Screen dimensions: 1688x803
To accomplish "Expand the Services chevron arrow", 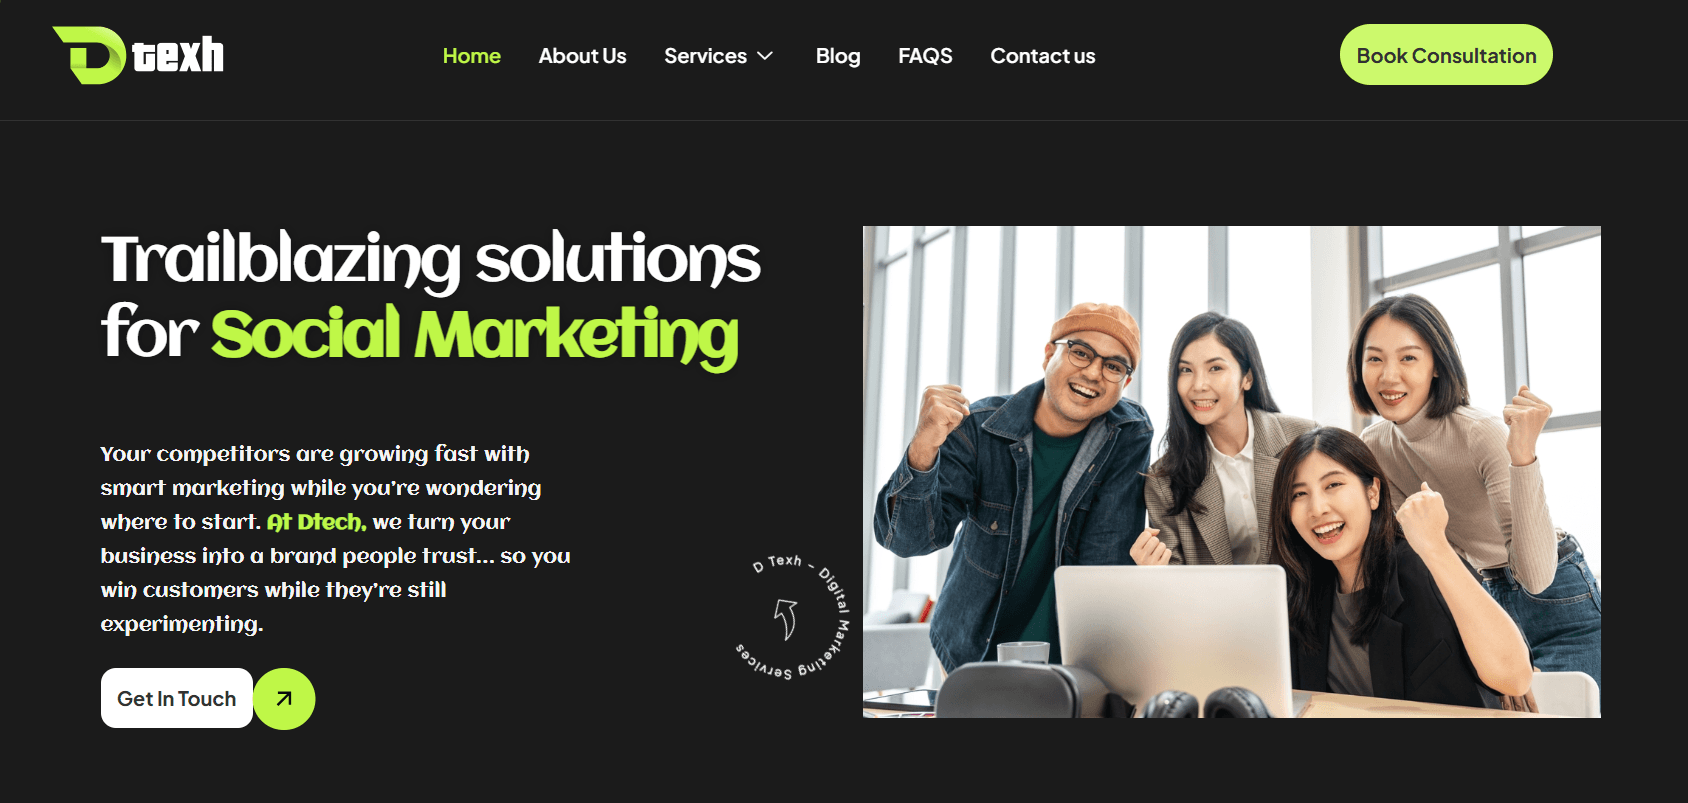I will [x=765, y=56].
